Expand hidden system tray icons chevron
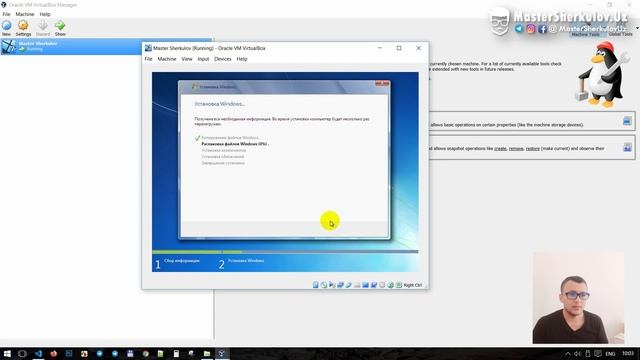The width and height of the screenshot is (640, 360). (x=568, y=353)
